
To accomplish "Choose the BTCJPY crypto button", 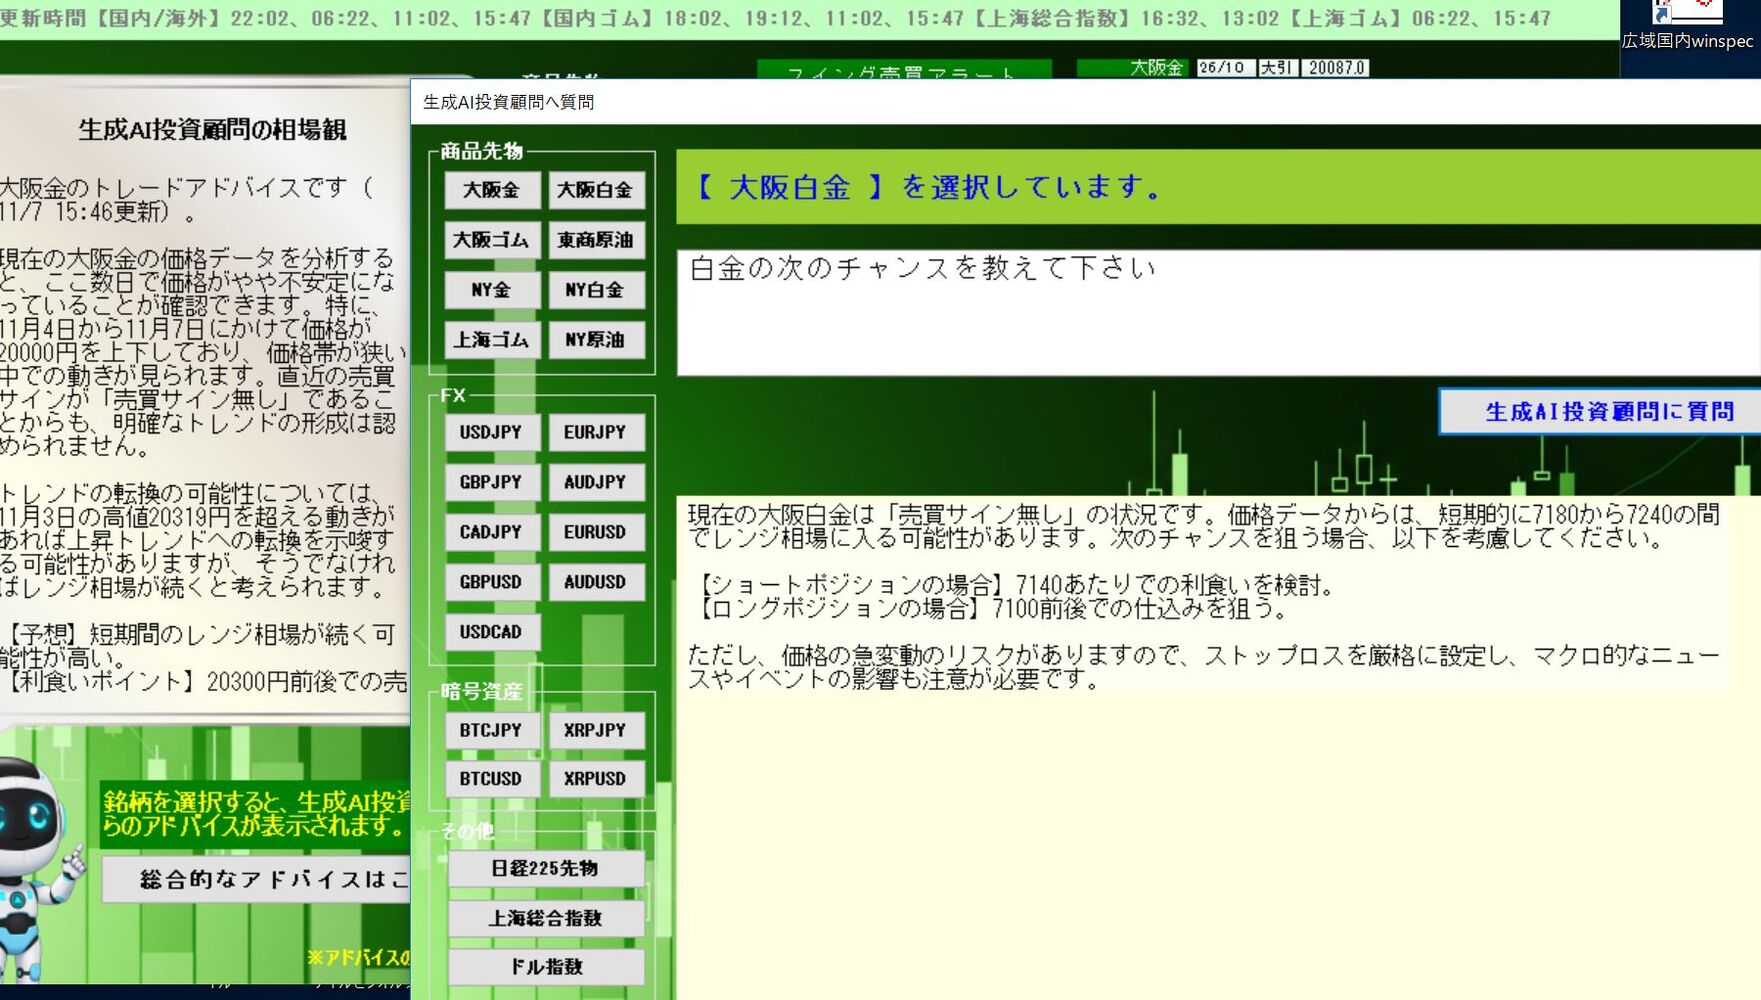I will coord(492,730).
